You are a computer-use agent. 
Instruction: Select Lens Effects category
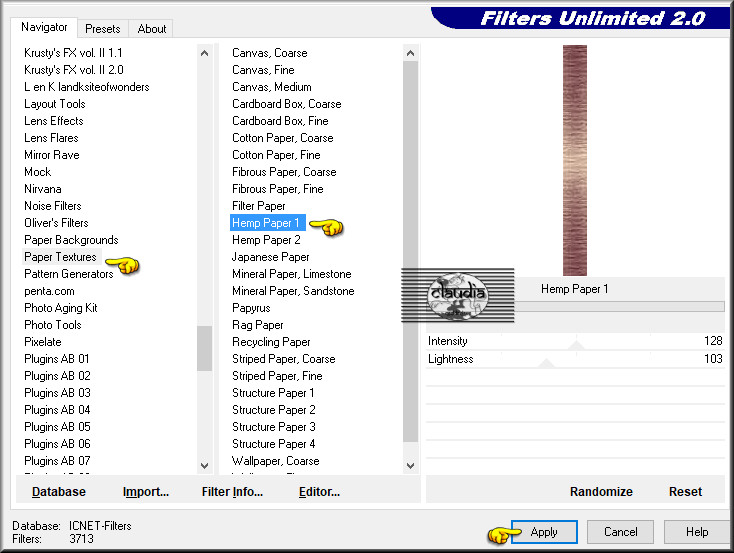54,121
